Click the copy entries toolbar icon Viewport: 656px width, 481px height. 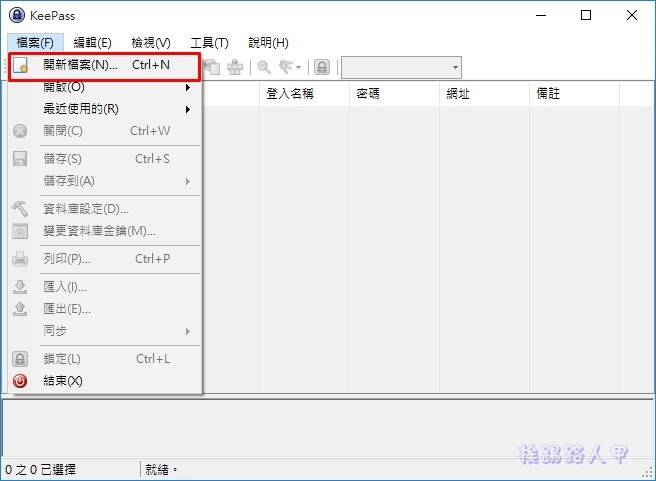point(212,67)
